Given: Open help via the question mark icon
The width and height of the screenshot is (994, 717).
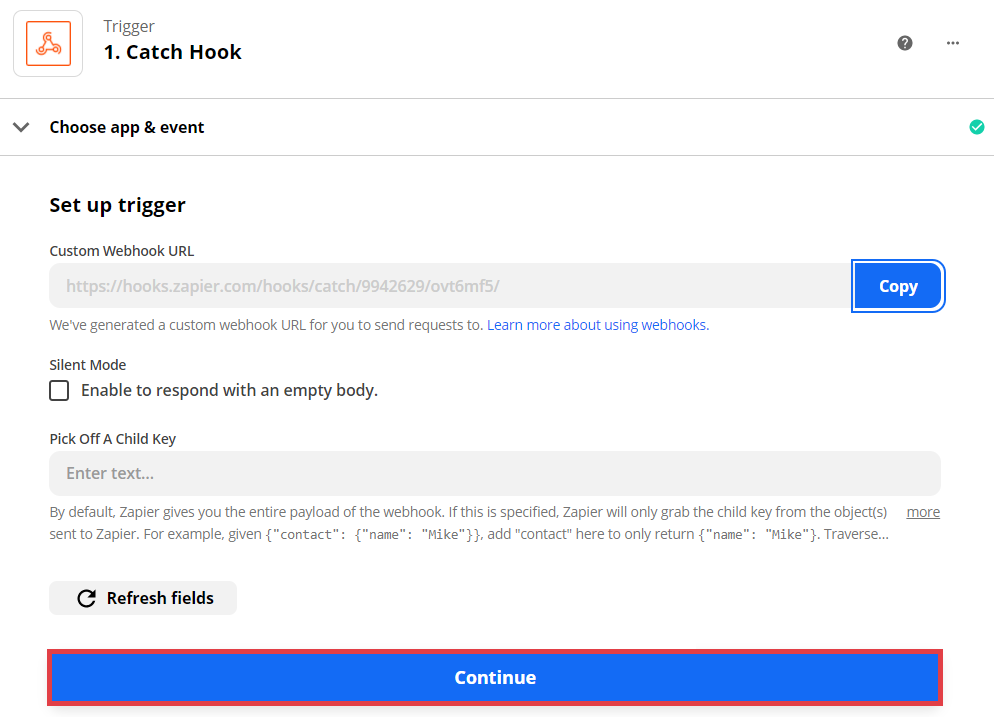Looking at the screenshot, I should coord(905,43).
